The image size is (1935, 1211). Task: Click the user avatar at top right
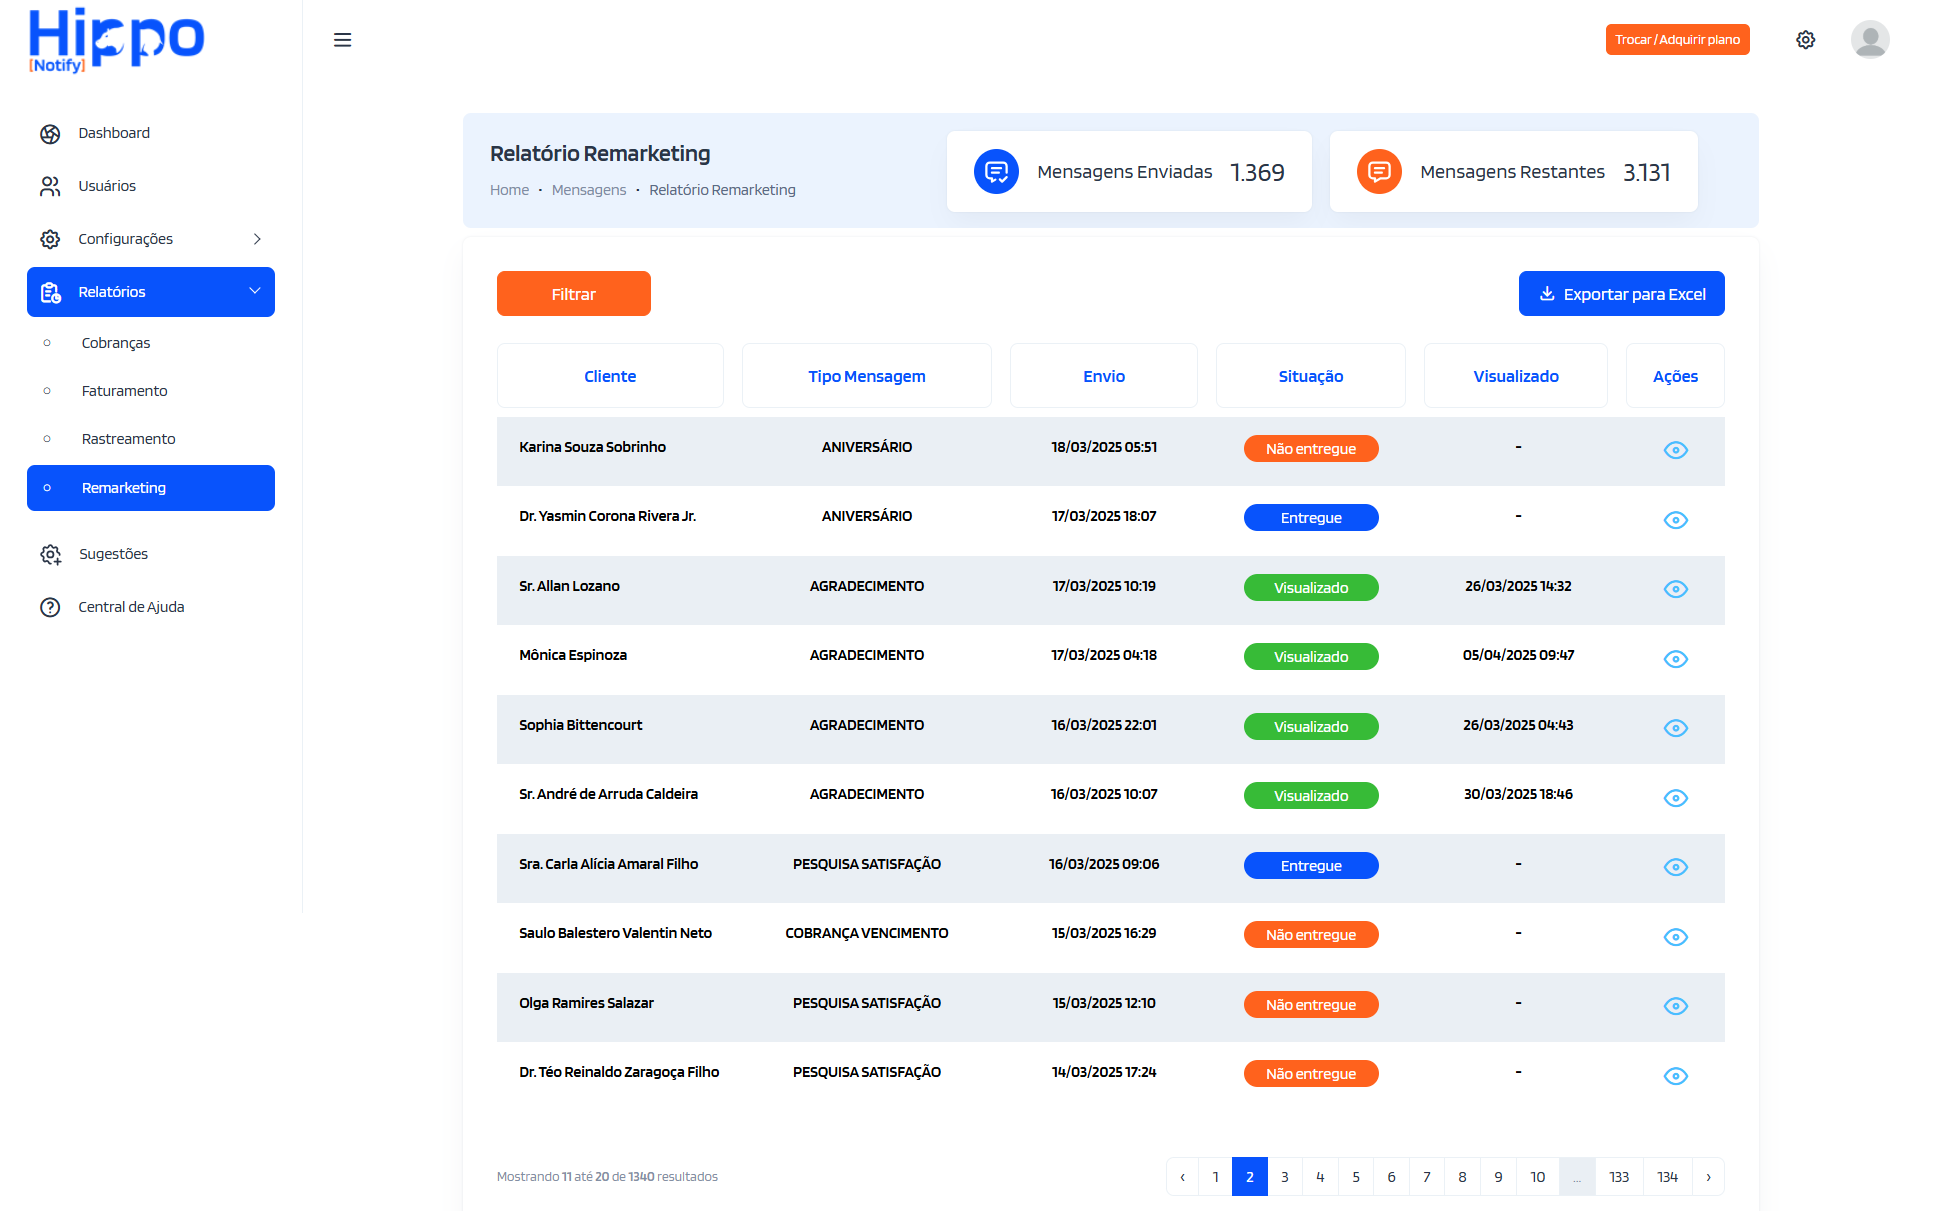click(x=1870, y=39)
